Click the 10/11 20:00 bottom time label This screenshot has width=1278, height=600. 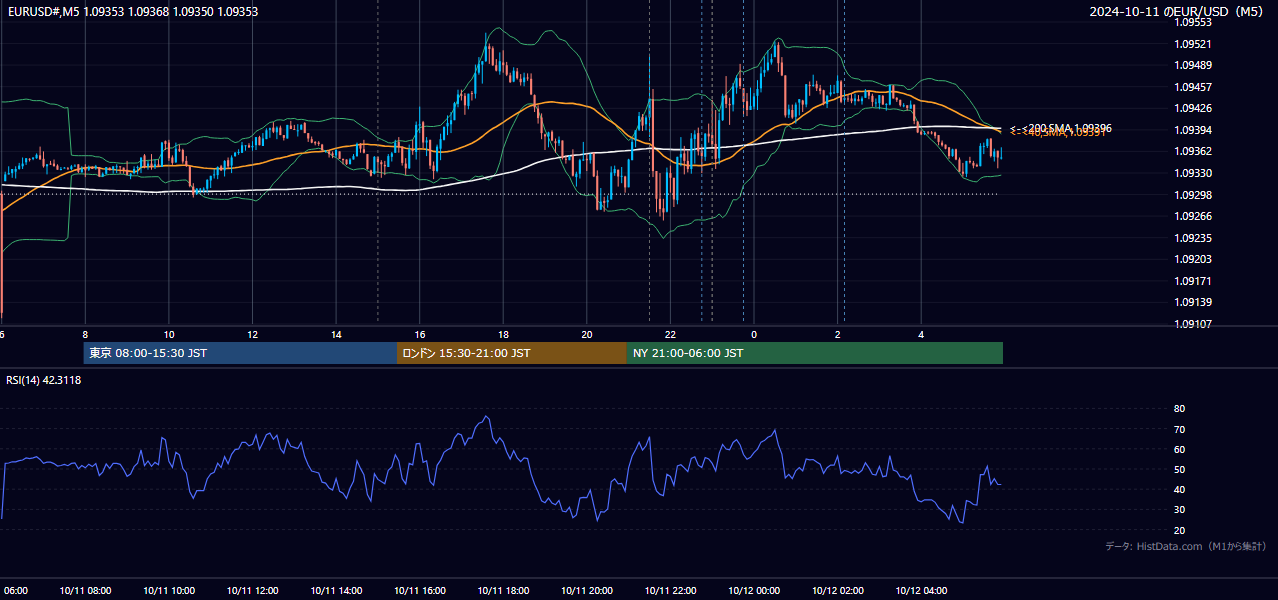point(587,591)
